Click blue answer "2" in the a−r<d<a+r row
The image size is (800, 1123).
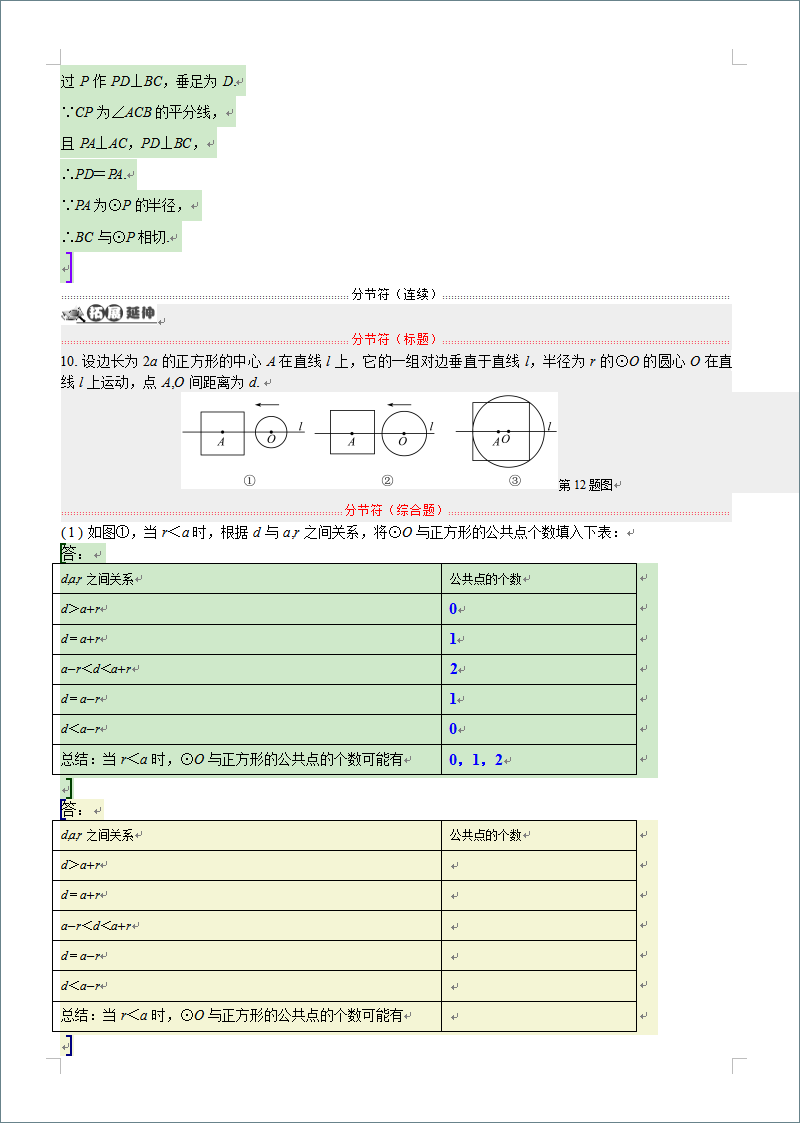tap(453, 669)
